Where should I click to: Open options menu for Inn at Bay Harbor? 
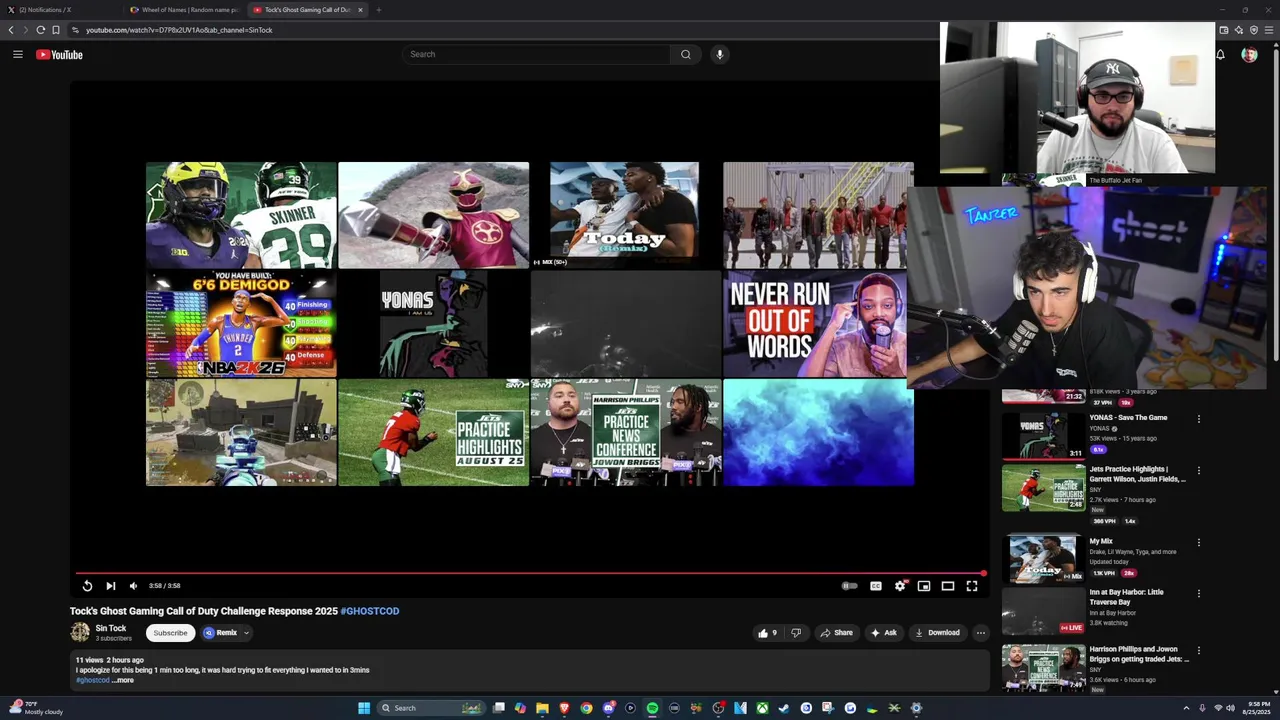pos(1198,593)
